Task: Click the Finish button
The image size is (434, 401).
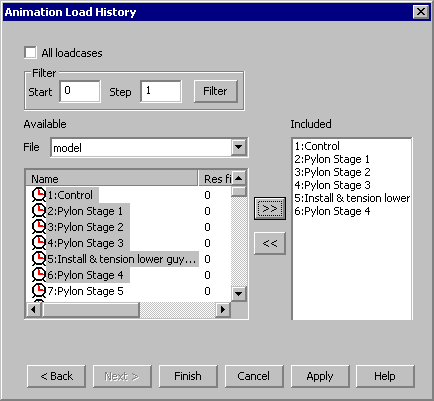Action: [x=188, y=376]
